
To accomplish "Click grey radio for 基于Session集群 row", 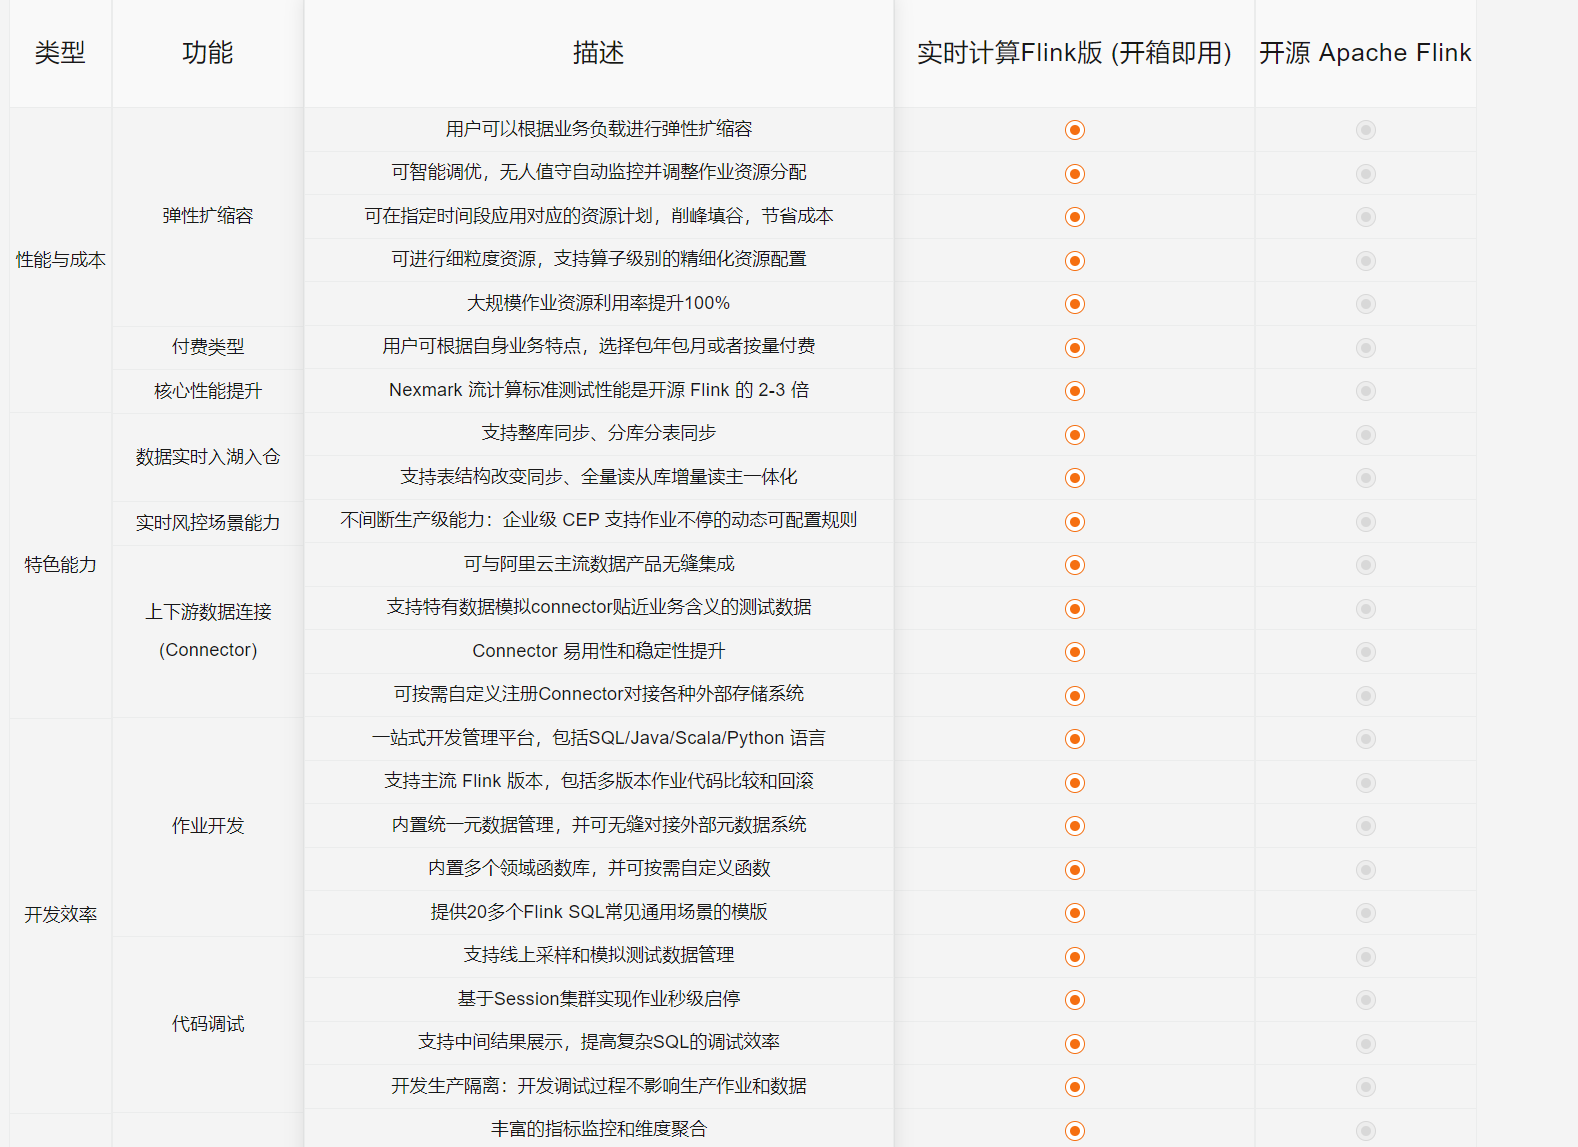I will click(x=1366, y=1000).
